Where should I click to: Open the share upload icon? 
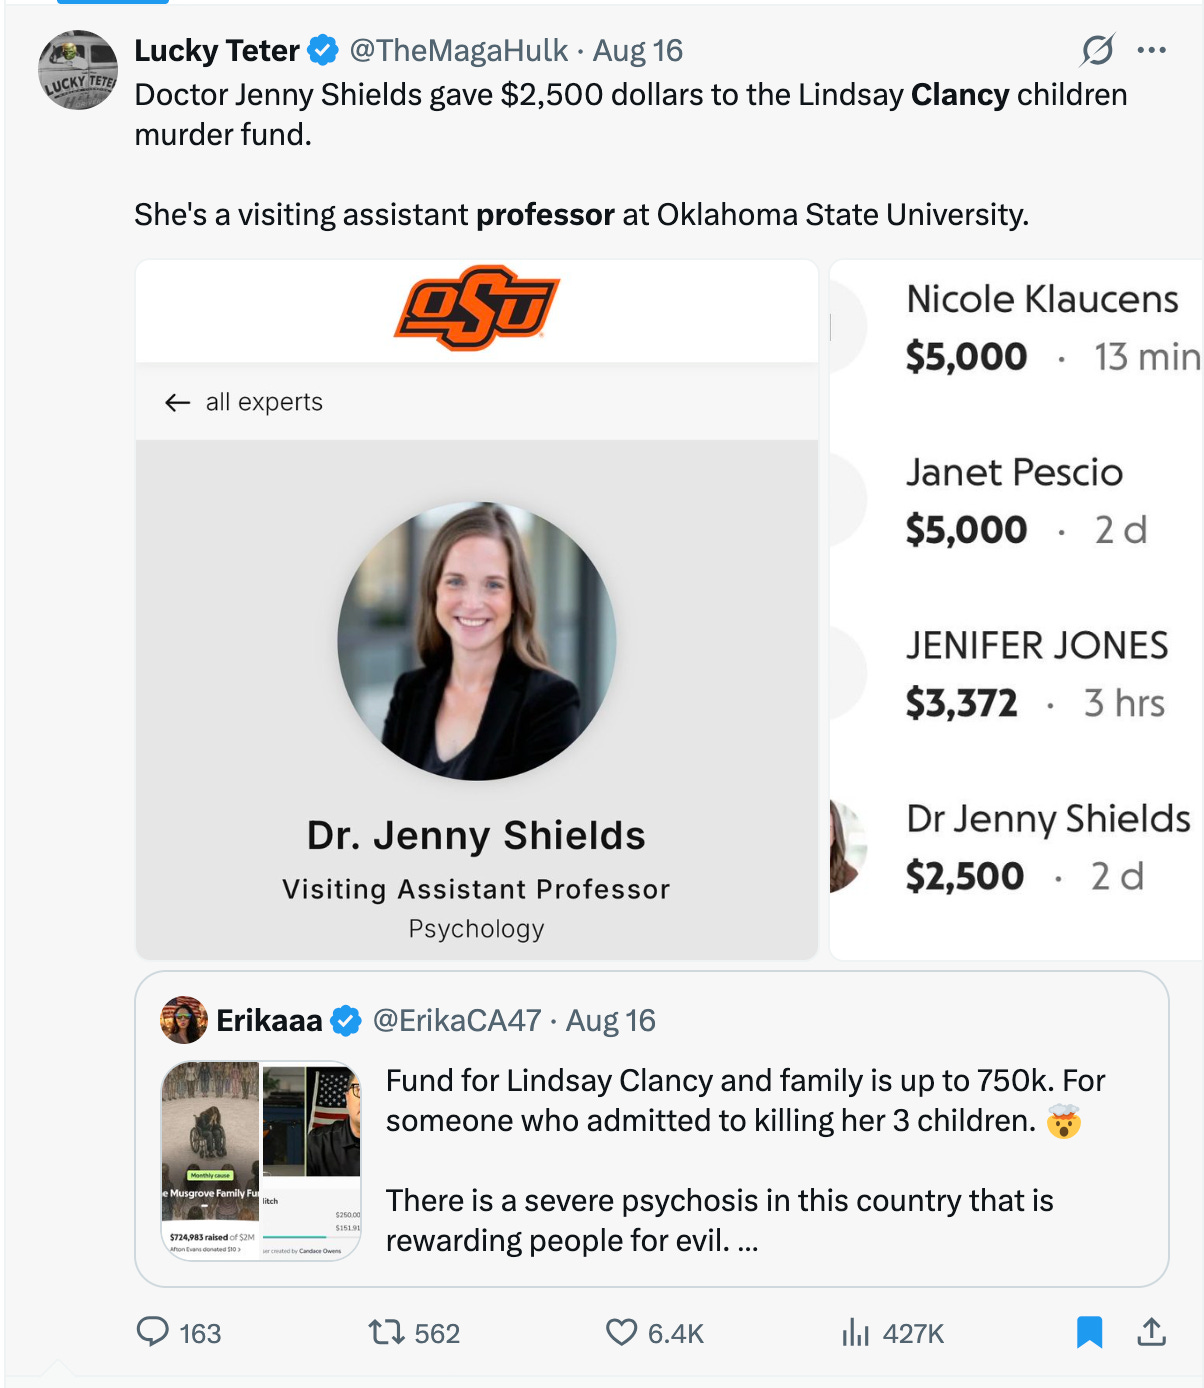pos(1152,1332)
